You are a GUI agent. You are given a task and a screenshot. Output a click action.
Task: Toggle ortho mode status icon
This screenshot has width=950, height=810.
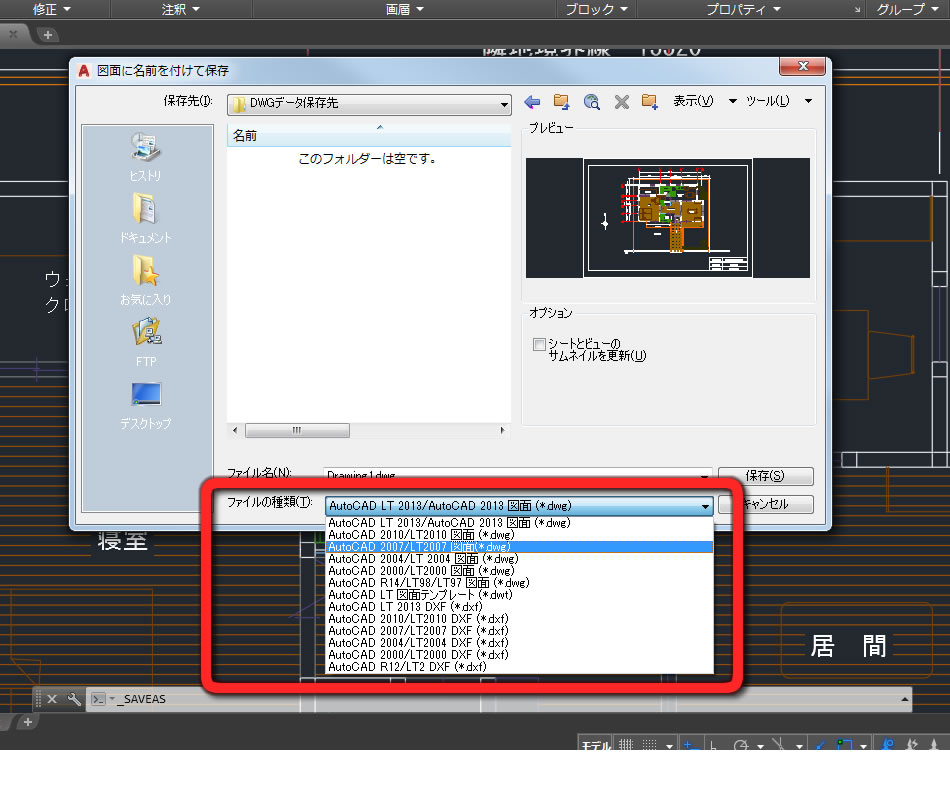pyautogui.click(x=713, y=745)
